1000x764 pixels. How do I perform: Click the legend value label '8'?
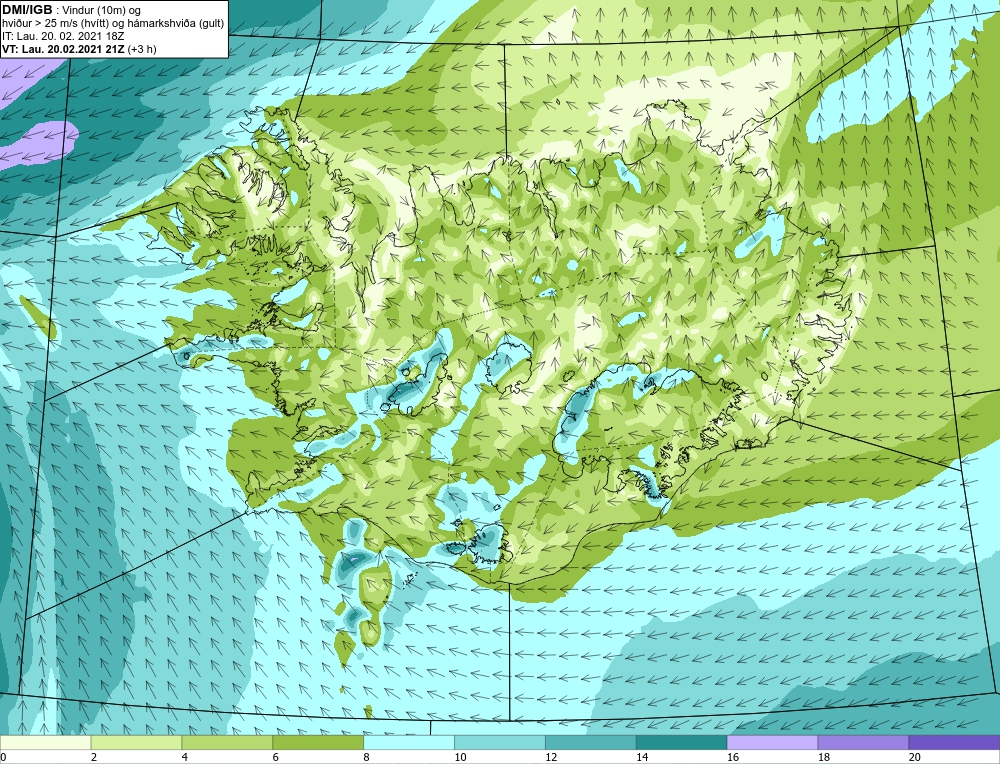coord(367,758)
